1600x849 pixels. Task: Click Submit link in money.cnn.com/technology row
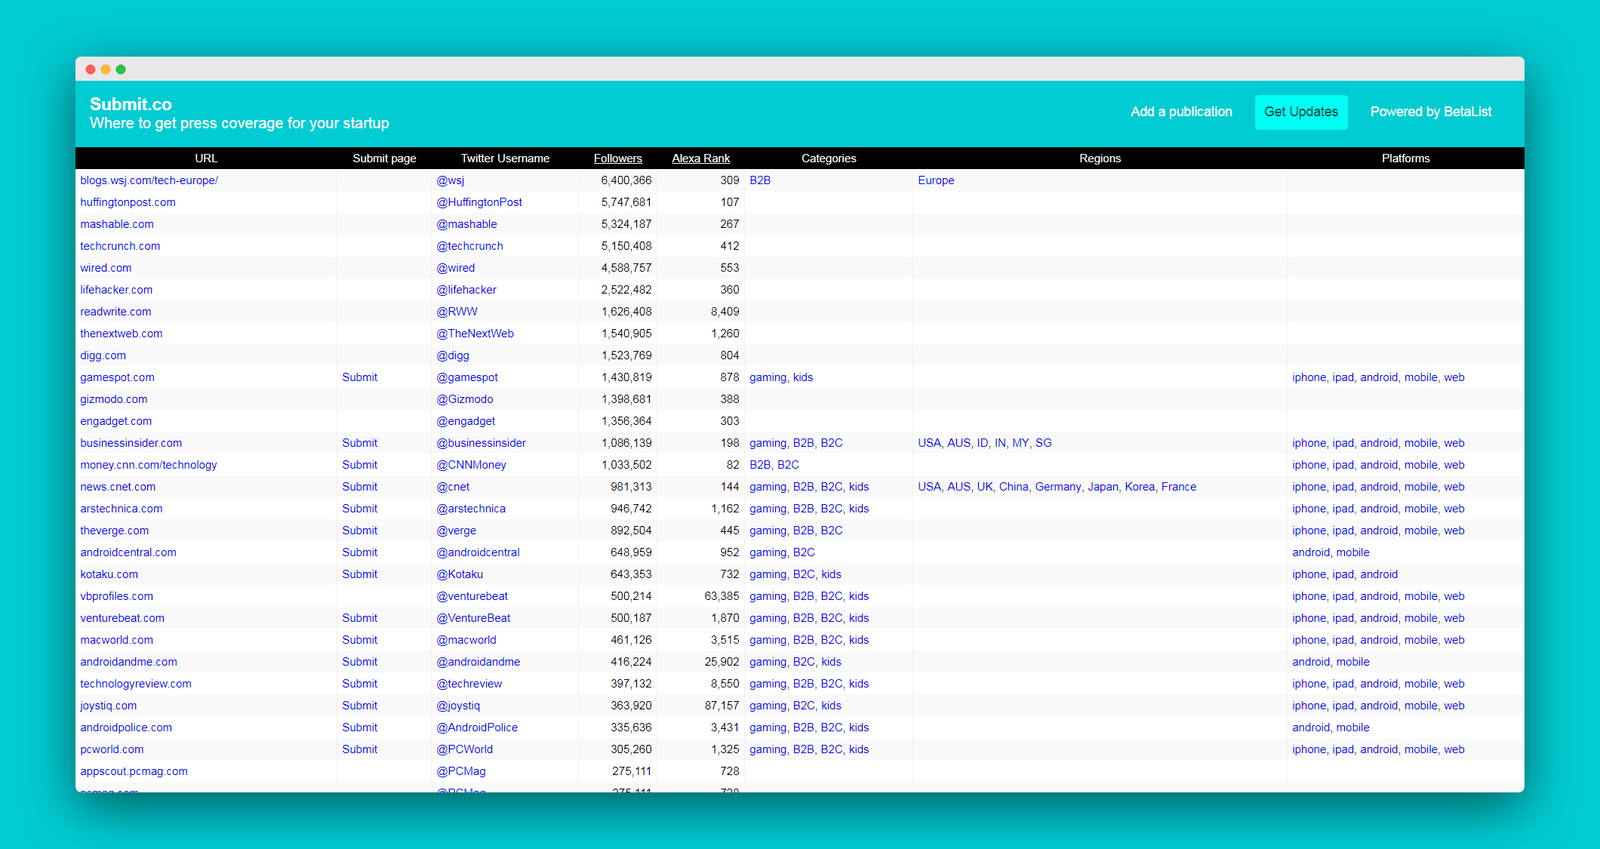pos(360,466)
